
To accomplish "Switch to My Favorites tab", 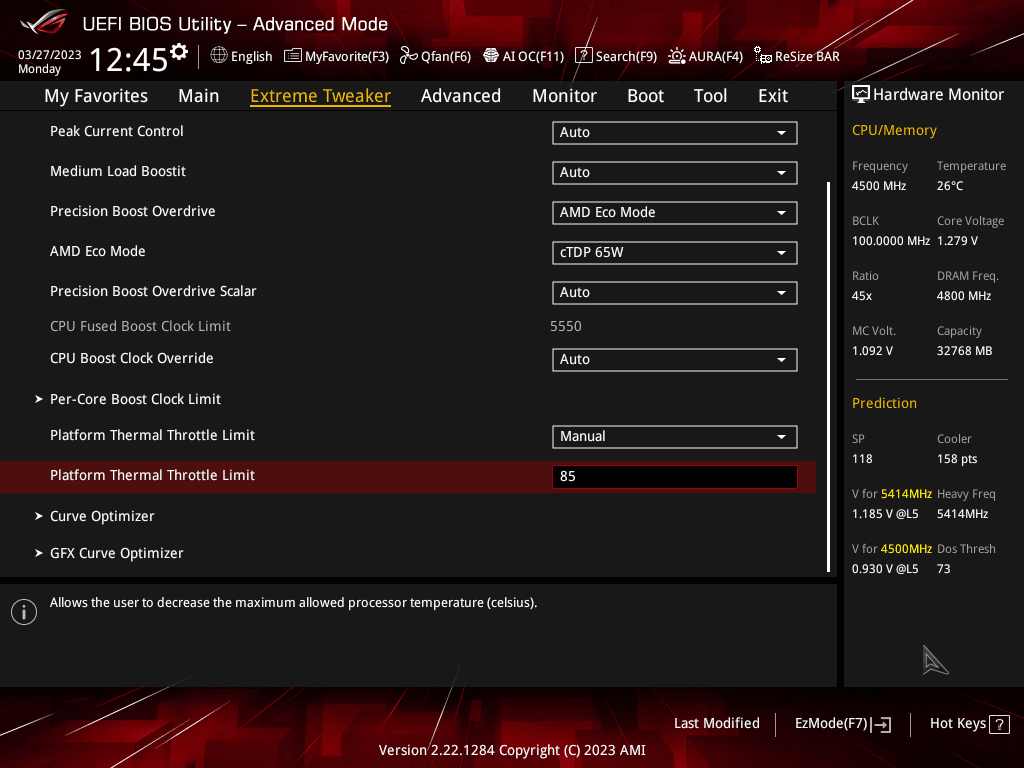I will coord(96,96).
